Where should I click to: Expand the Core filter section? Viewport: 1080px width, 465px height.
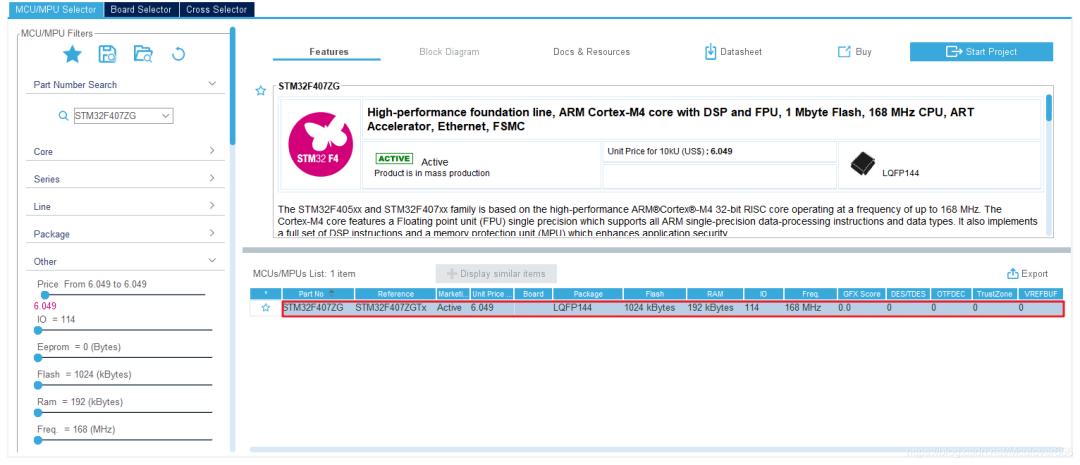[211, 150]
